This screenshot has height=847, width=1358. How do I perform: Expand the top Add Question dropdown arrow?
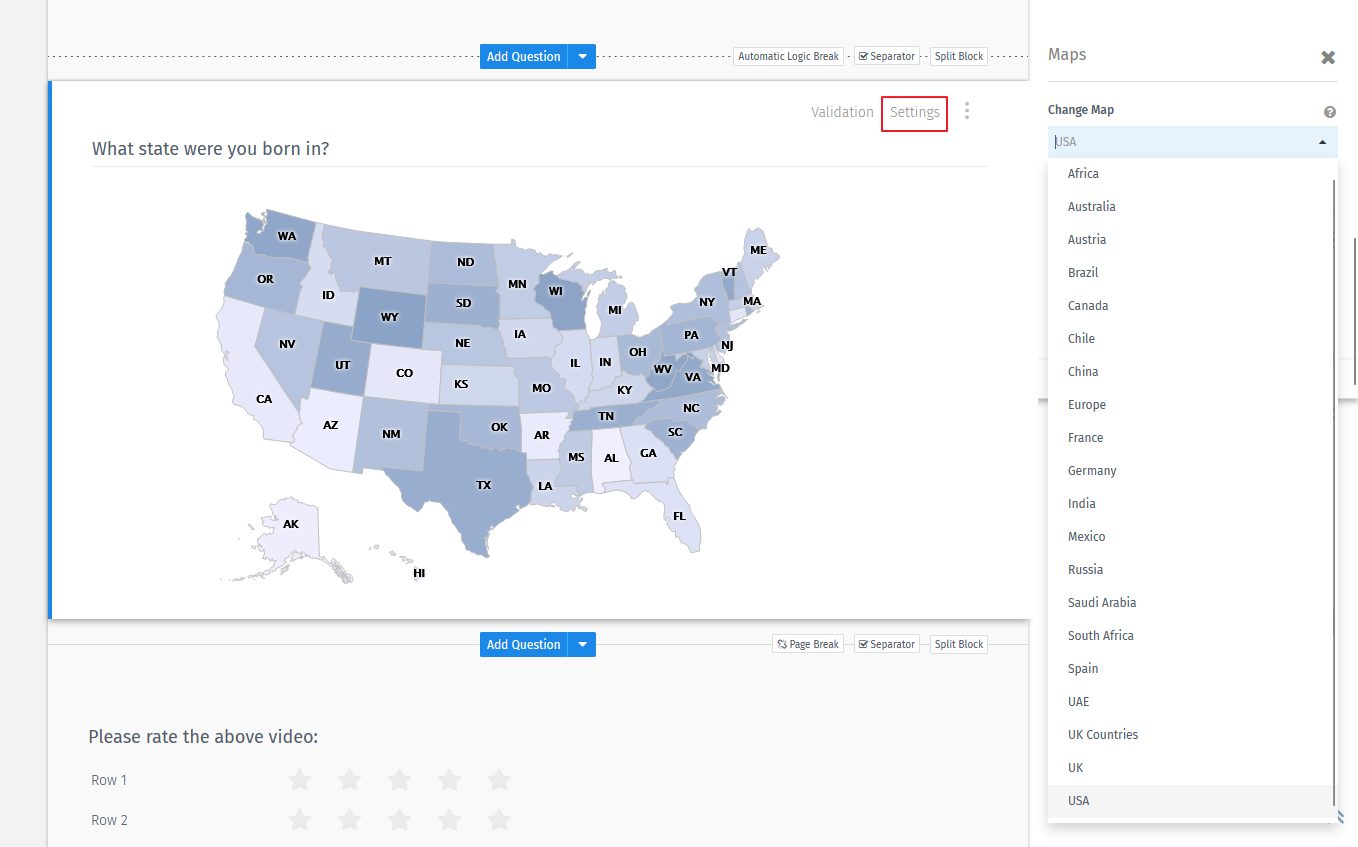[582, 57]
